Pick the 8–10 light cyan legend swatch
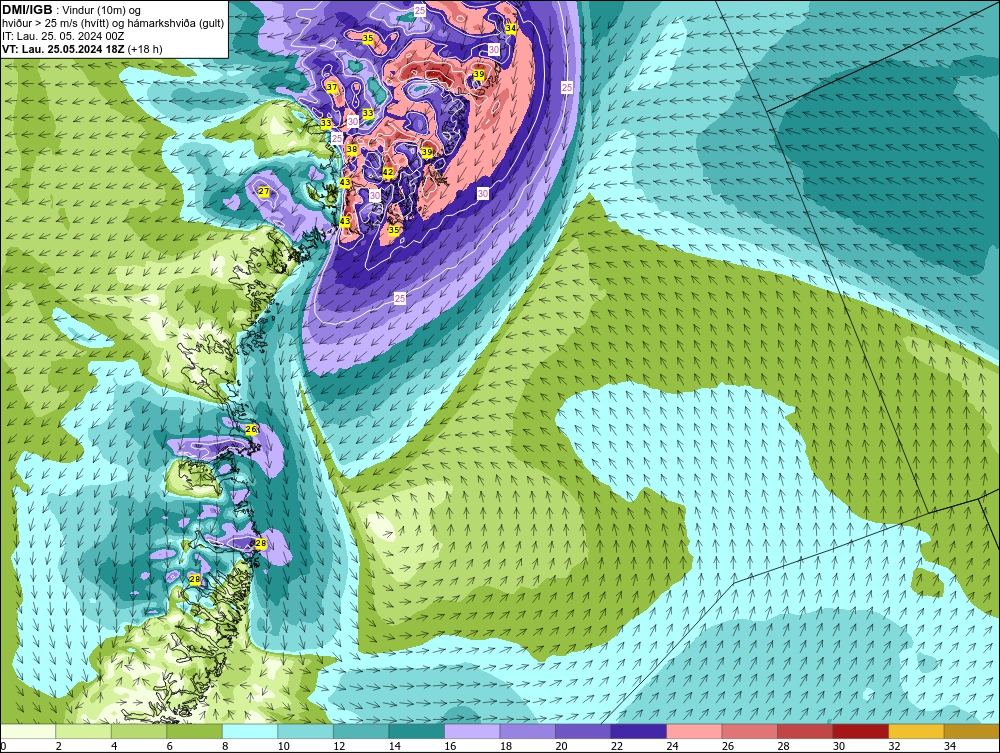1000x753 pixels. 250,731
